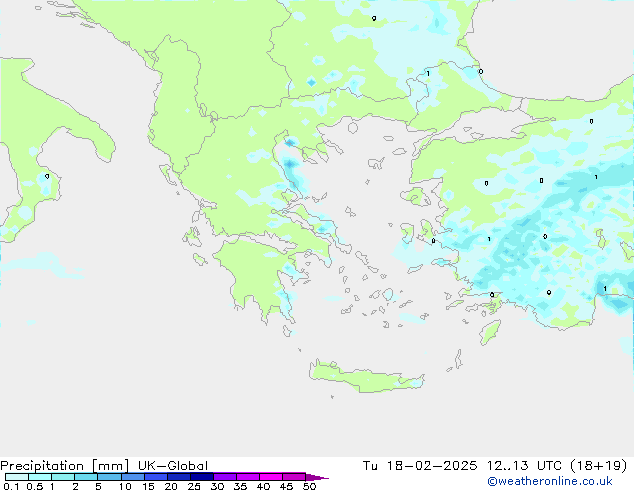Click the 15–20 mm blue legend swatch

[x=156, y=477]
